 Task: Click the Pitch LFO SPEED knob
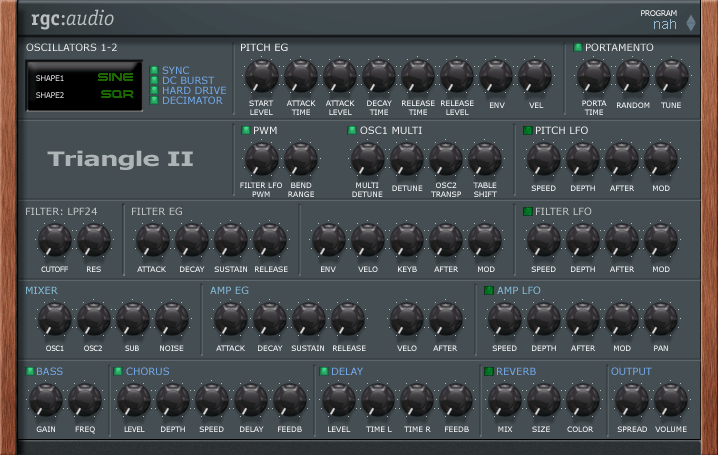tap(544, 159)
